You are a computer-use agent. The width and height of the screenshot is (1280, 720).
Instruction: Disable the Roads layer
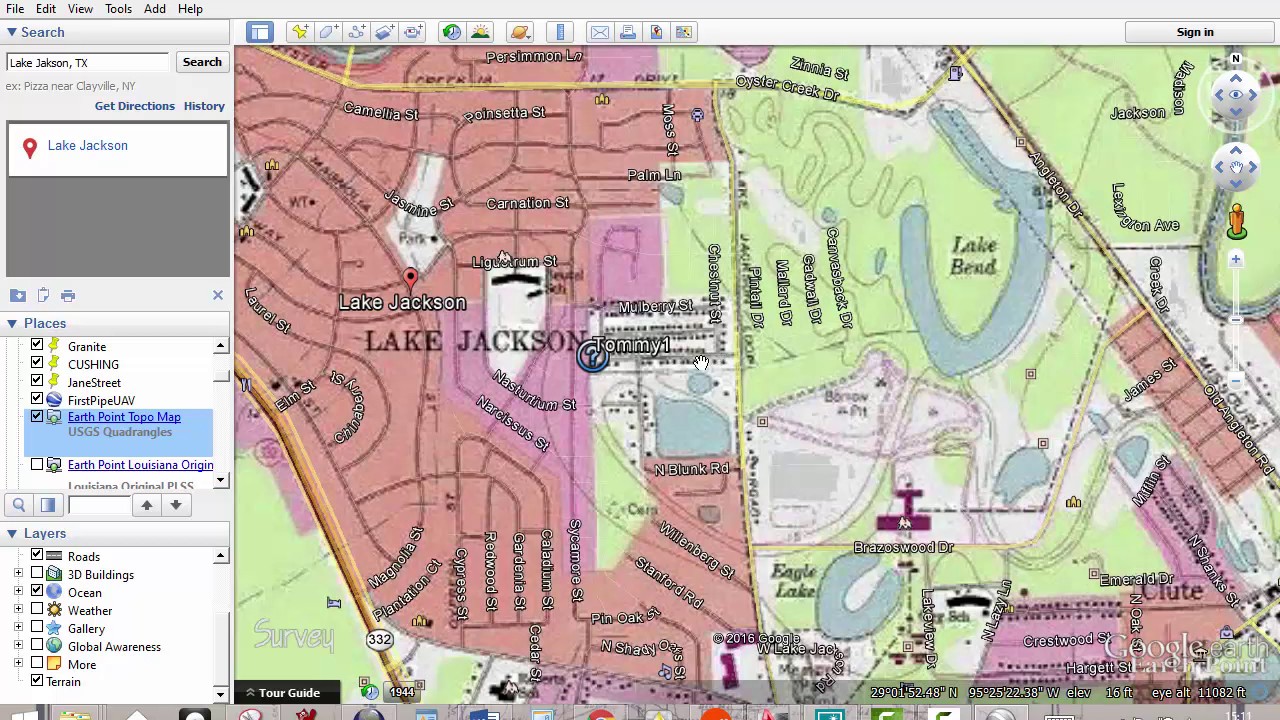click(37, 555)
